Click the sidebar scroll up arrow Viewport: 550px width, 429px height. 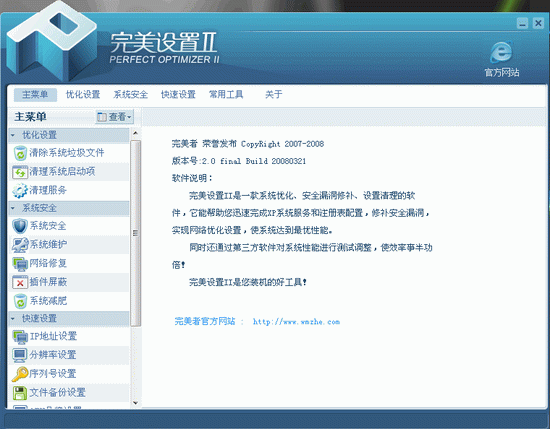coord(135,133)
